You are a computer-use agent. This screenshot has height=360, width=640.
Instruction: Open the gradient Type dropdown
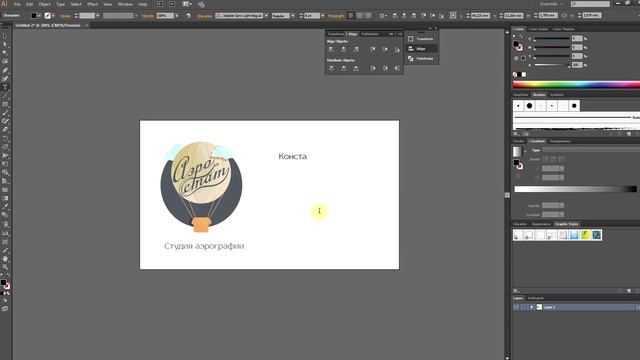click(591, 150)
